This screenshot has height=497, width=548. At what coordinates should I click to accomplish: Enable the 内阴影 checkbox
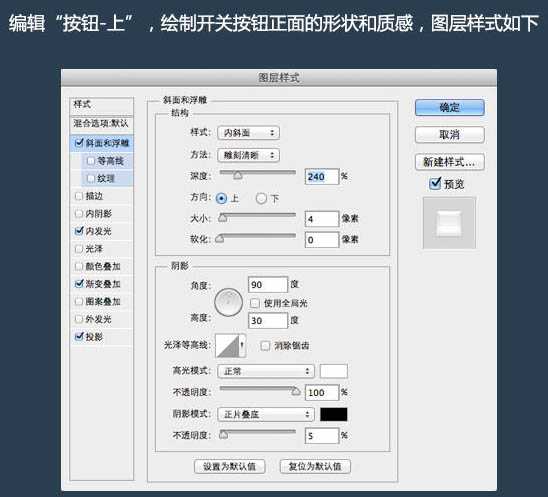click(x=79, y=214)
